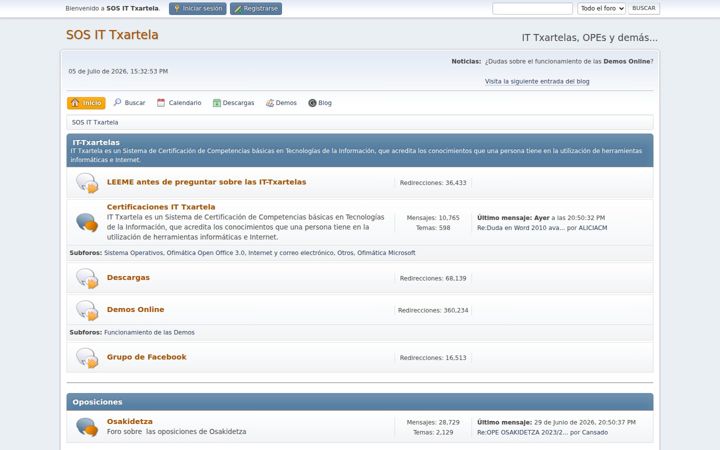
Task: Click the Demos menu icon
Action: point(270,103)
